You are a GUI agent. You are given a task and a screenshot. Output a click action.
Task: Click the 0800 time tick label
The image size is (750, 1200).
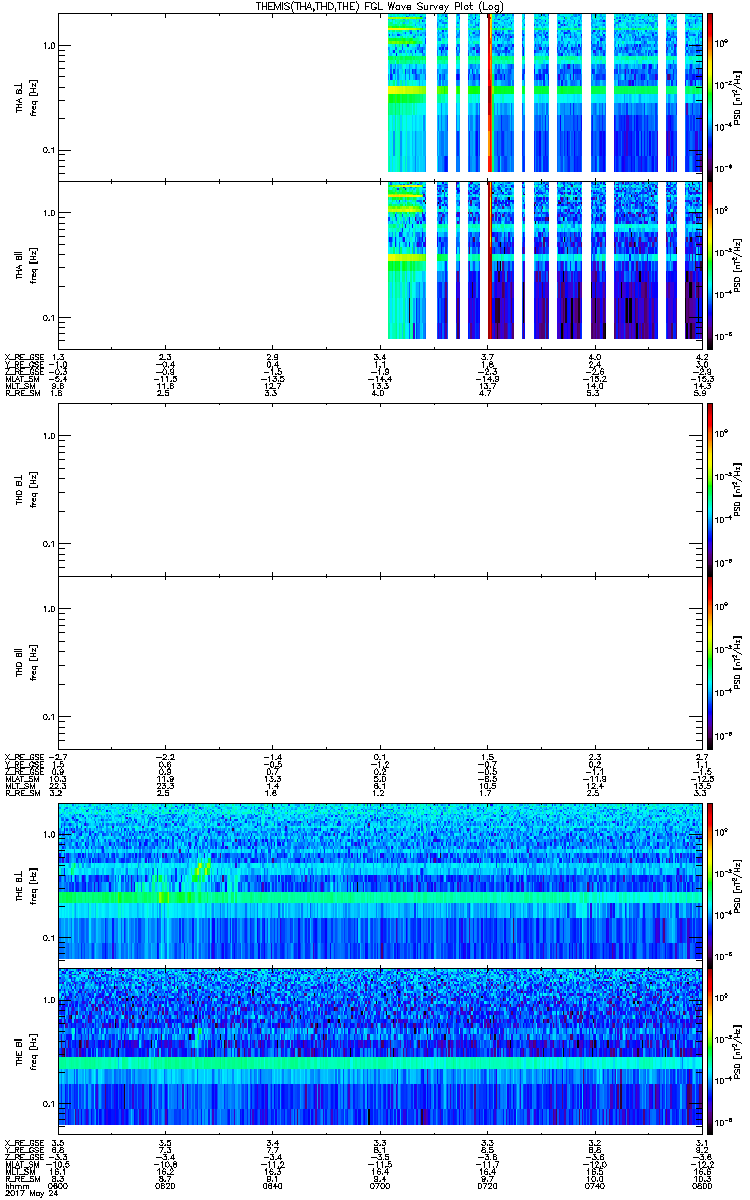pyautogui.click(x=702, y=1184)
